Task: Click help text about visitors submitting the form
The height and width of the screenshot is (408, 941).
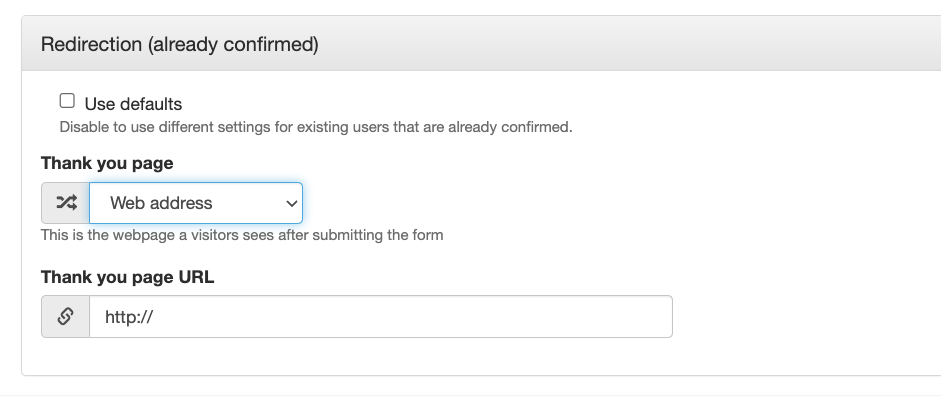Action: coord(242,235)
